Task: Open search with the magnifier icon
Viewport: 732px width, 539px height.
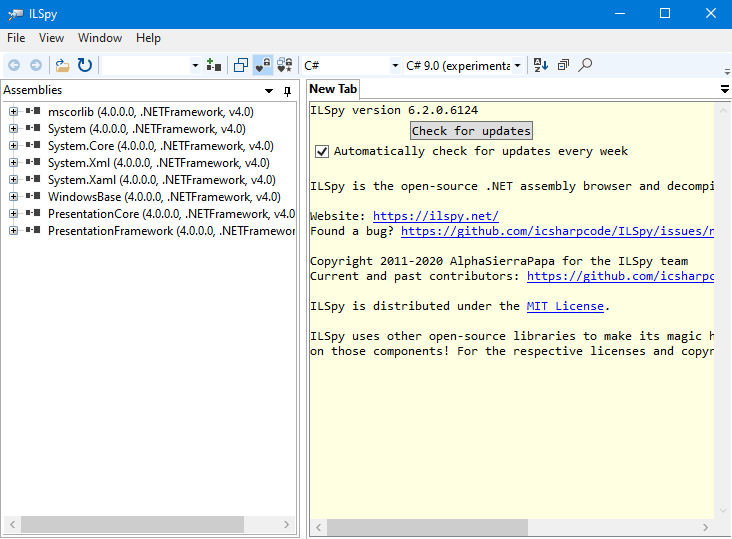Action: pos(585,65)
